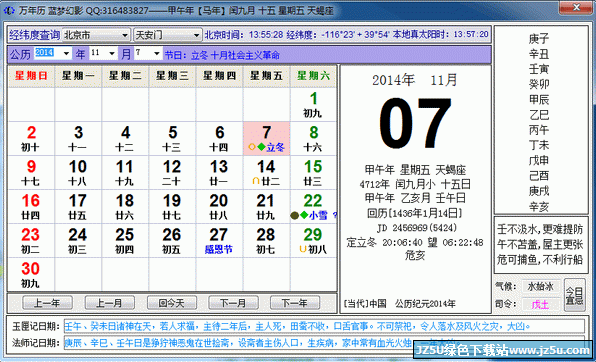Click the 星期六 column header
The height and width of the screenshot is (362, 596).
click(313, 76)
